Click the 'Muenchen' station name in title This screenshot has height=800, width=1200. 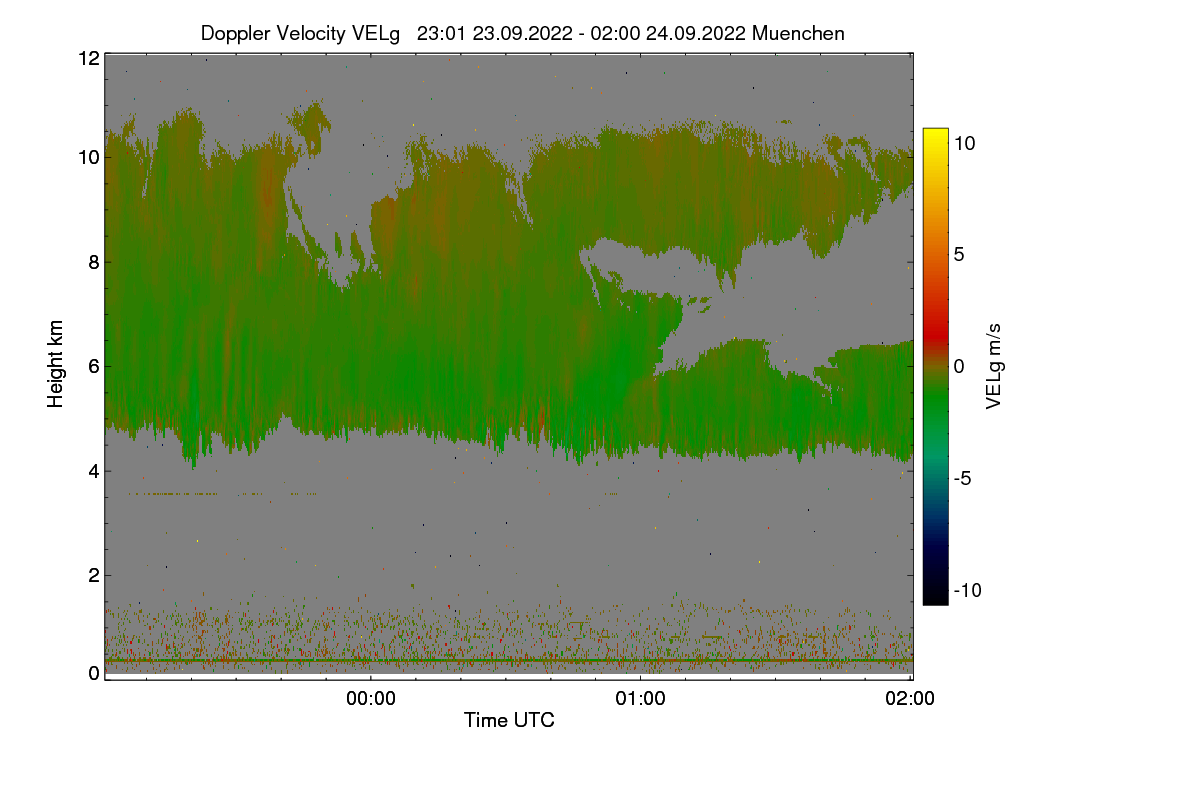tap(798, 33)
